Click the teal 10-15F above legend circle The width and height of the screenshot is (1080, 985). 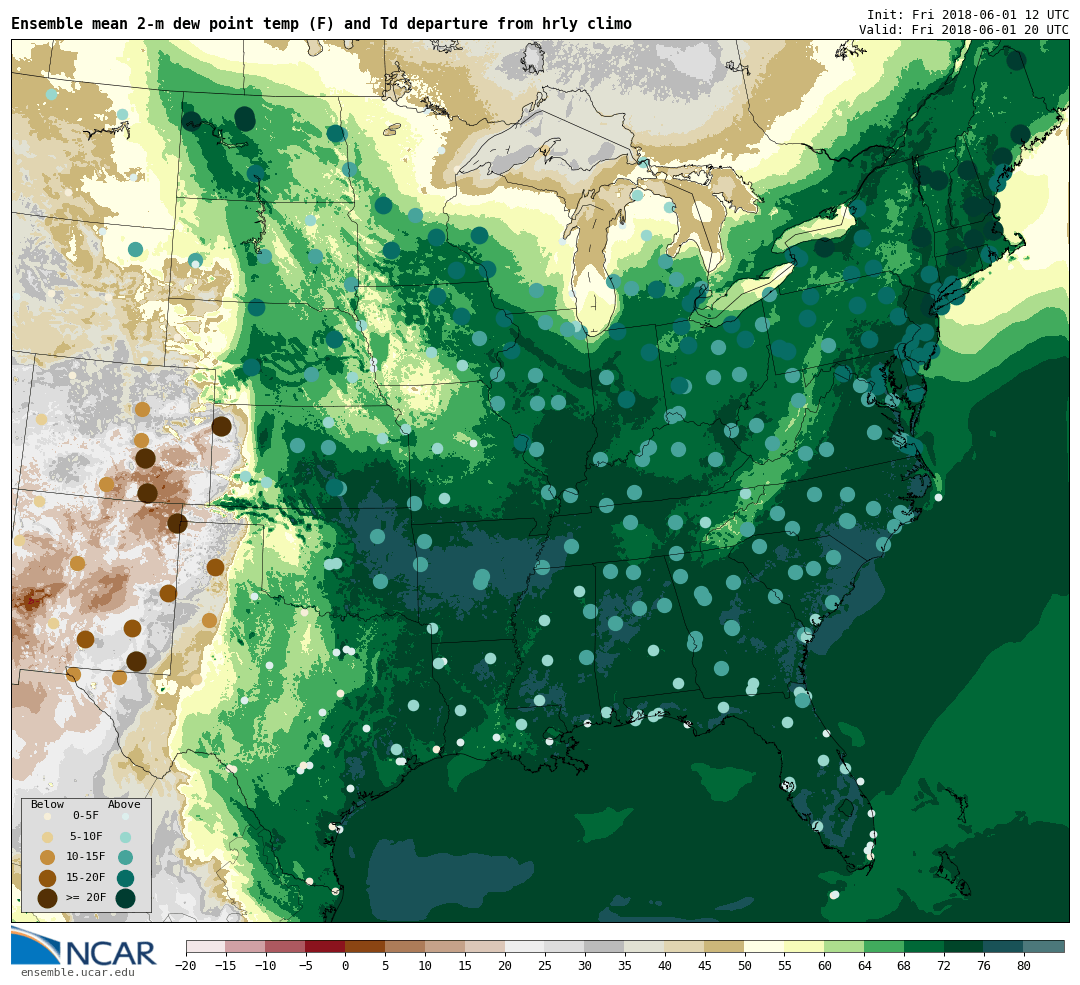tap(125, 857)
